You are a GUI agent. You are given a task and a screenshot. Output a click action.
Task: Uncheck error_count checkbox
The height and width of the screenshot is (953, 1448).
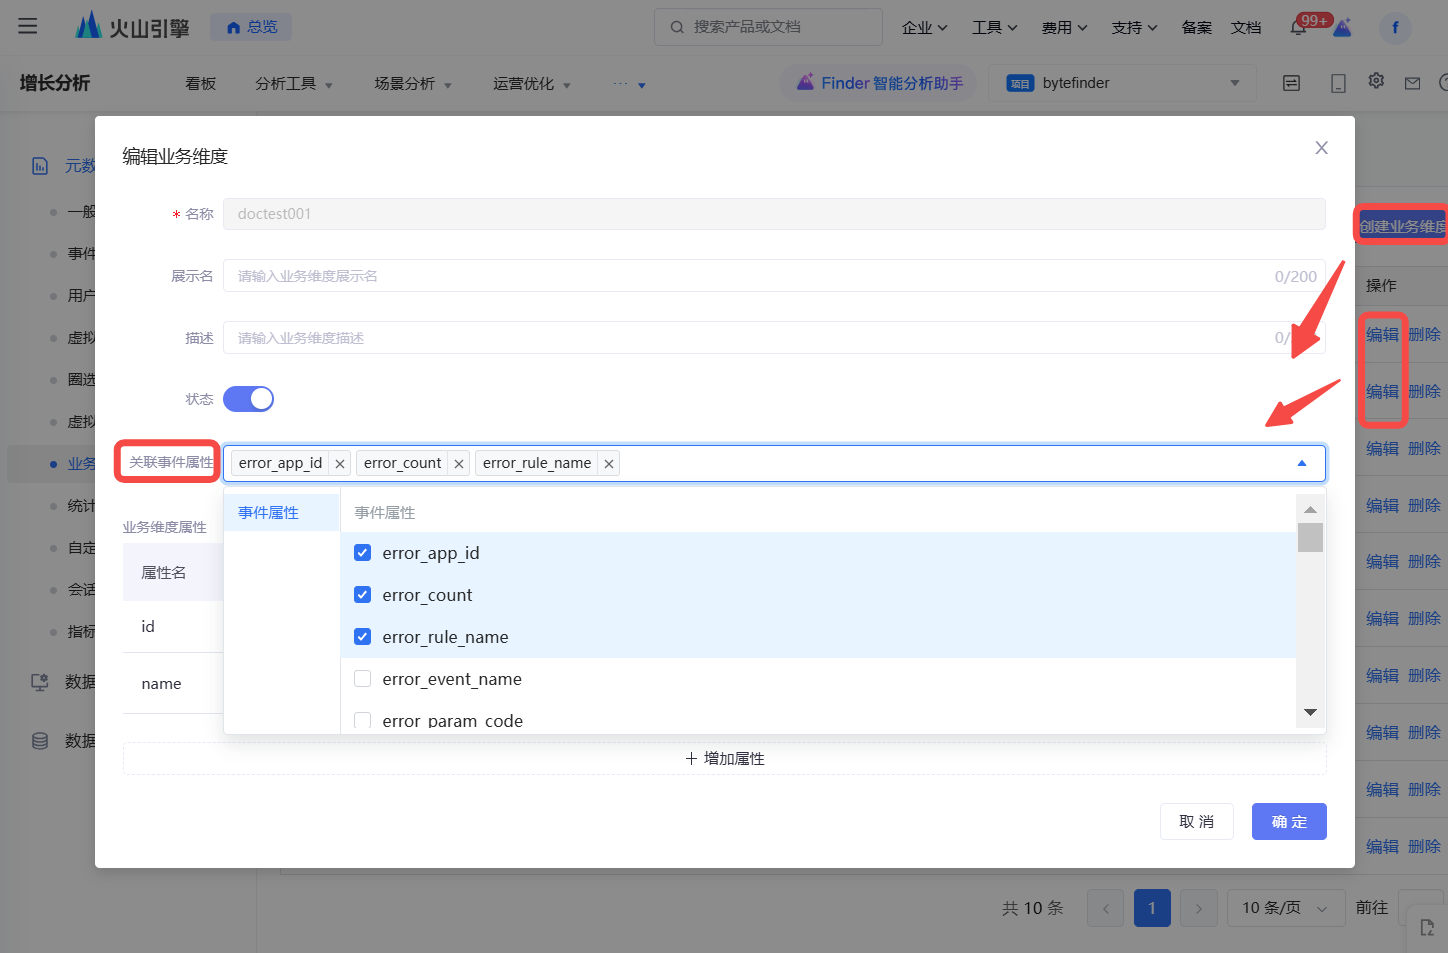click(363, 595)
